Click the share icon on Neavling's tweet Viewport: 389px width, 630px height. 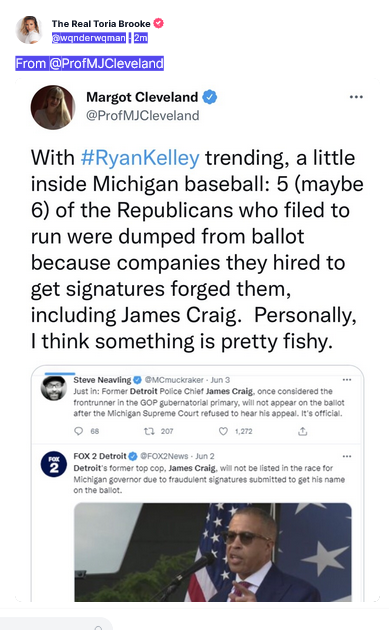pyautogui.click(x=303, y=432)
